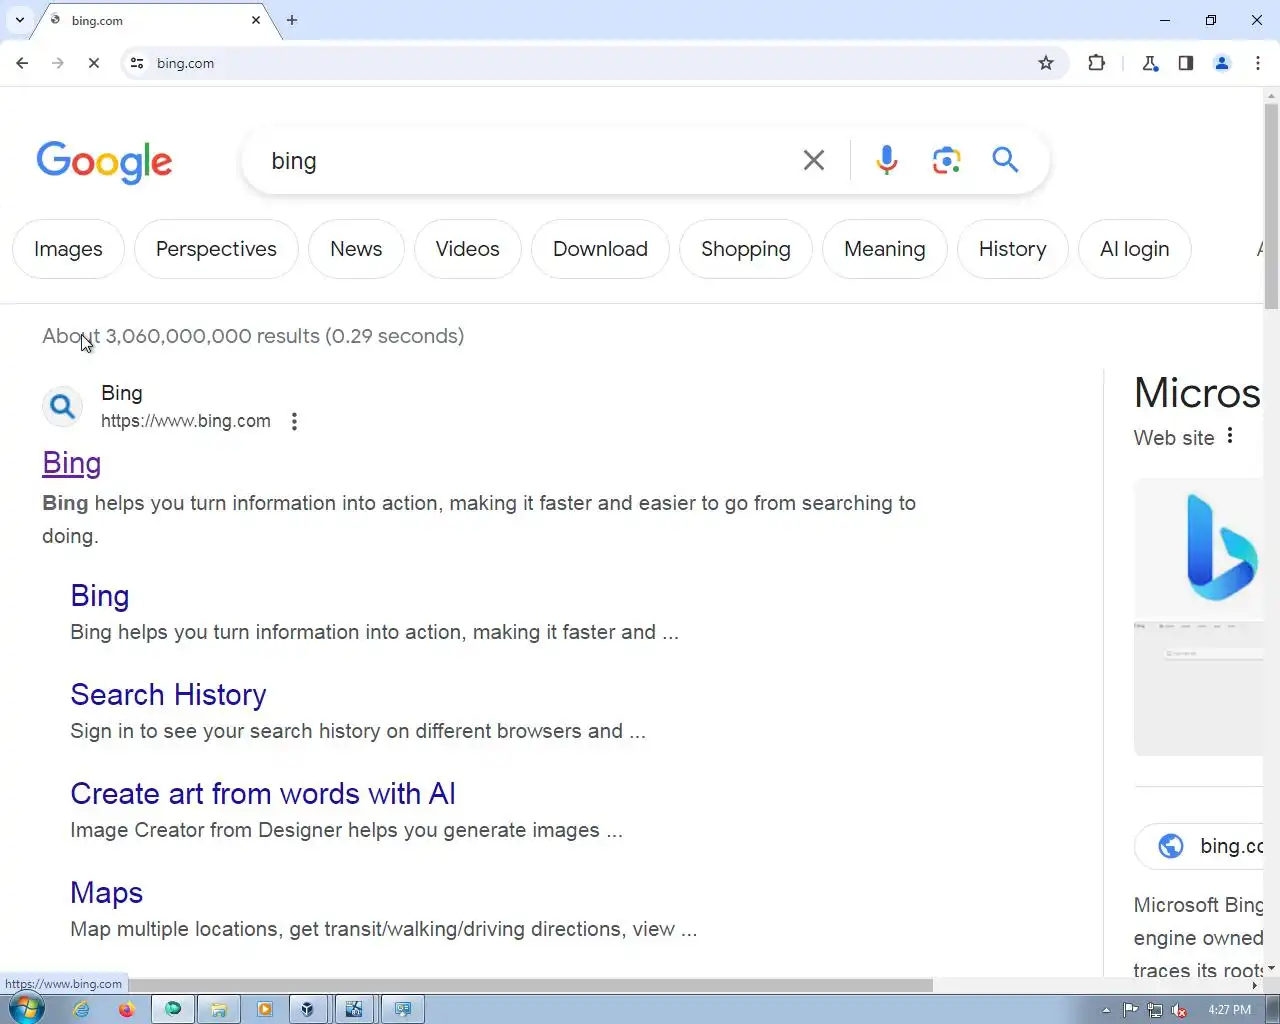
Task: Open the Chrome three-dot menu
Action: [1258, 63]
